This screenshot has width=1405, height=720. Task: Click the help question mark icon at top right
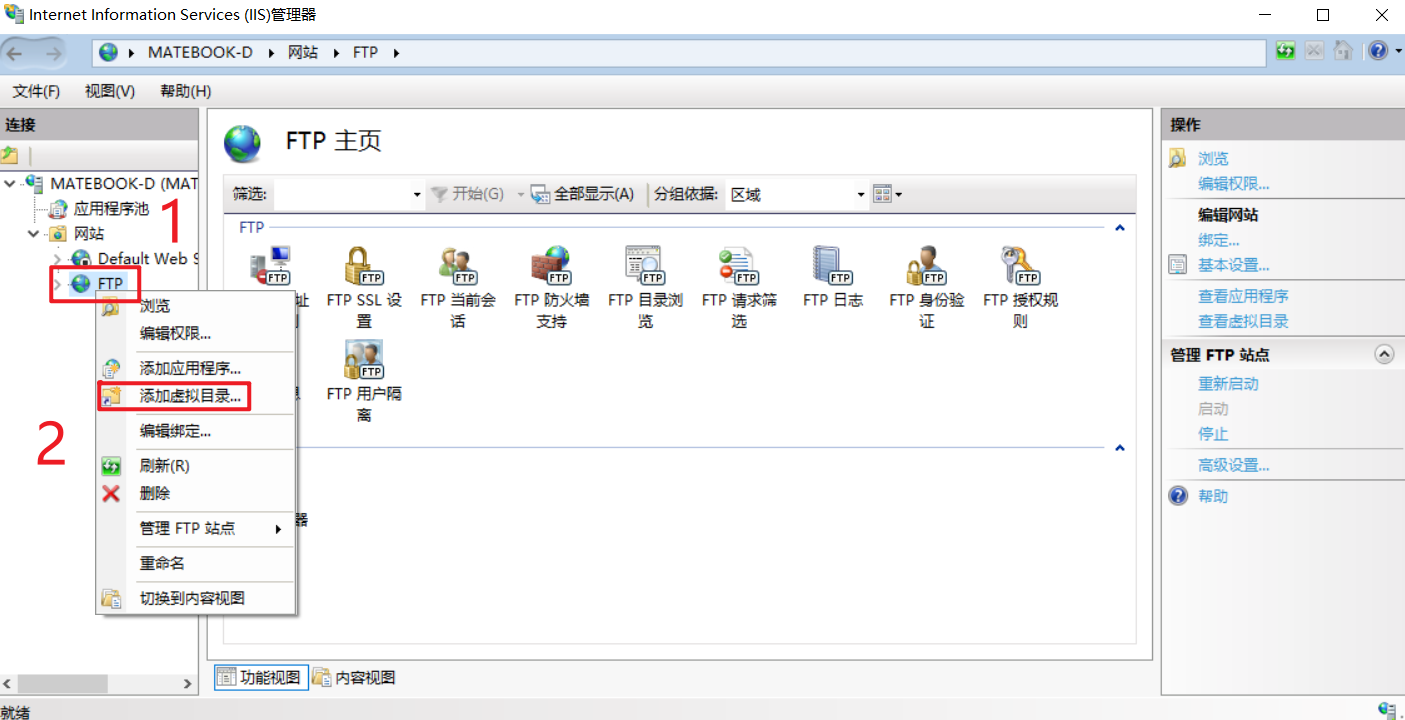[x=1378, y=50]
